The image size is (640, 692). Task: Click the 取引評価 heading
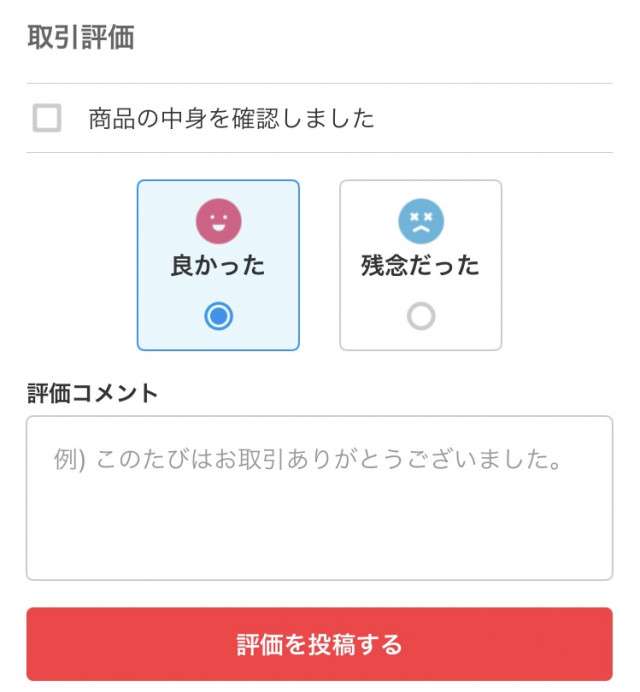coord(81,37)
